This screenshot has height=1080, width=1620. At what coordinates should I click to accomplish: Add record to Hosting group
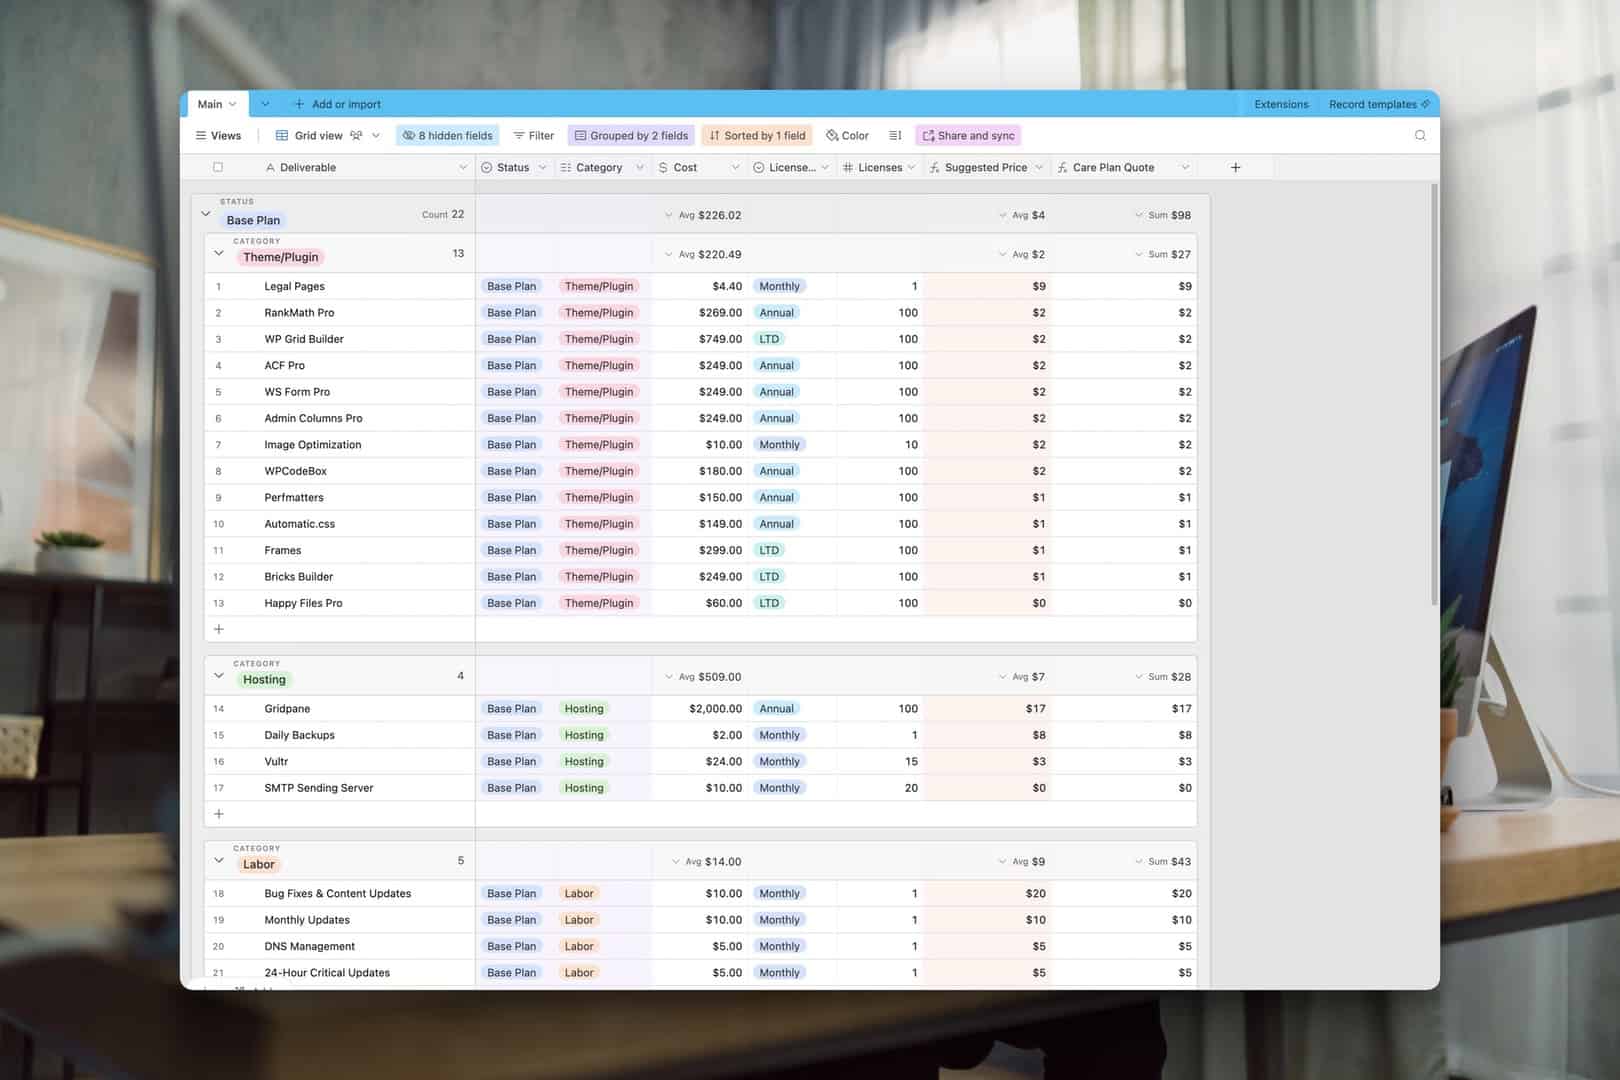(219, 814)
